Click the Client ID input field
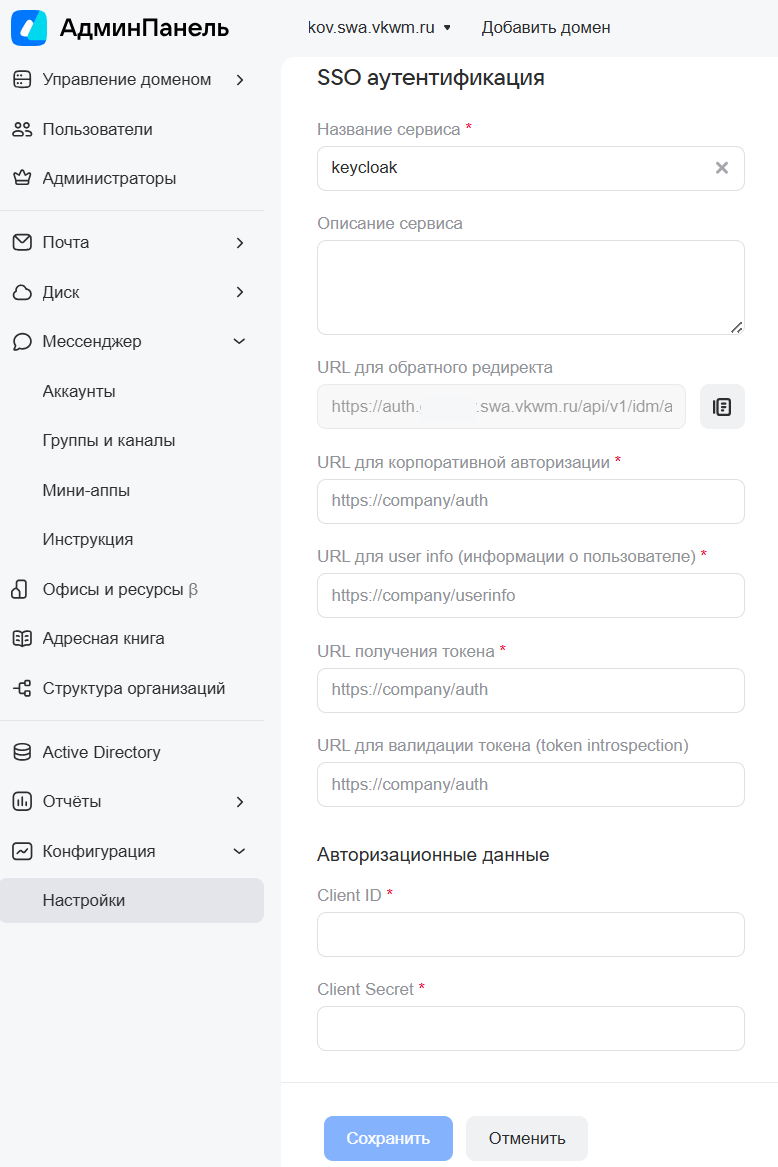Screen dimensions: 778x1167 [531, 934]
